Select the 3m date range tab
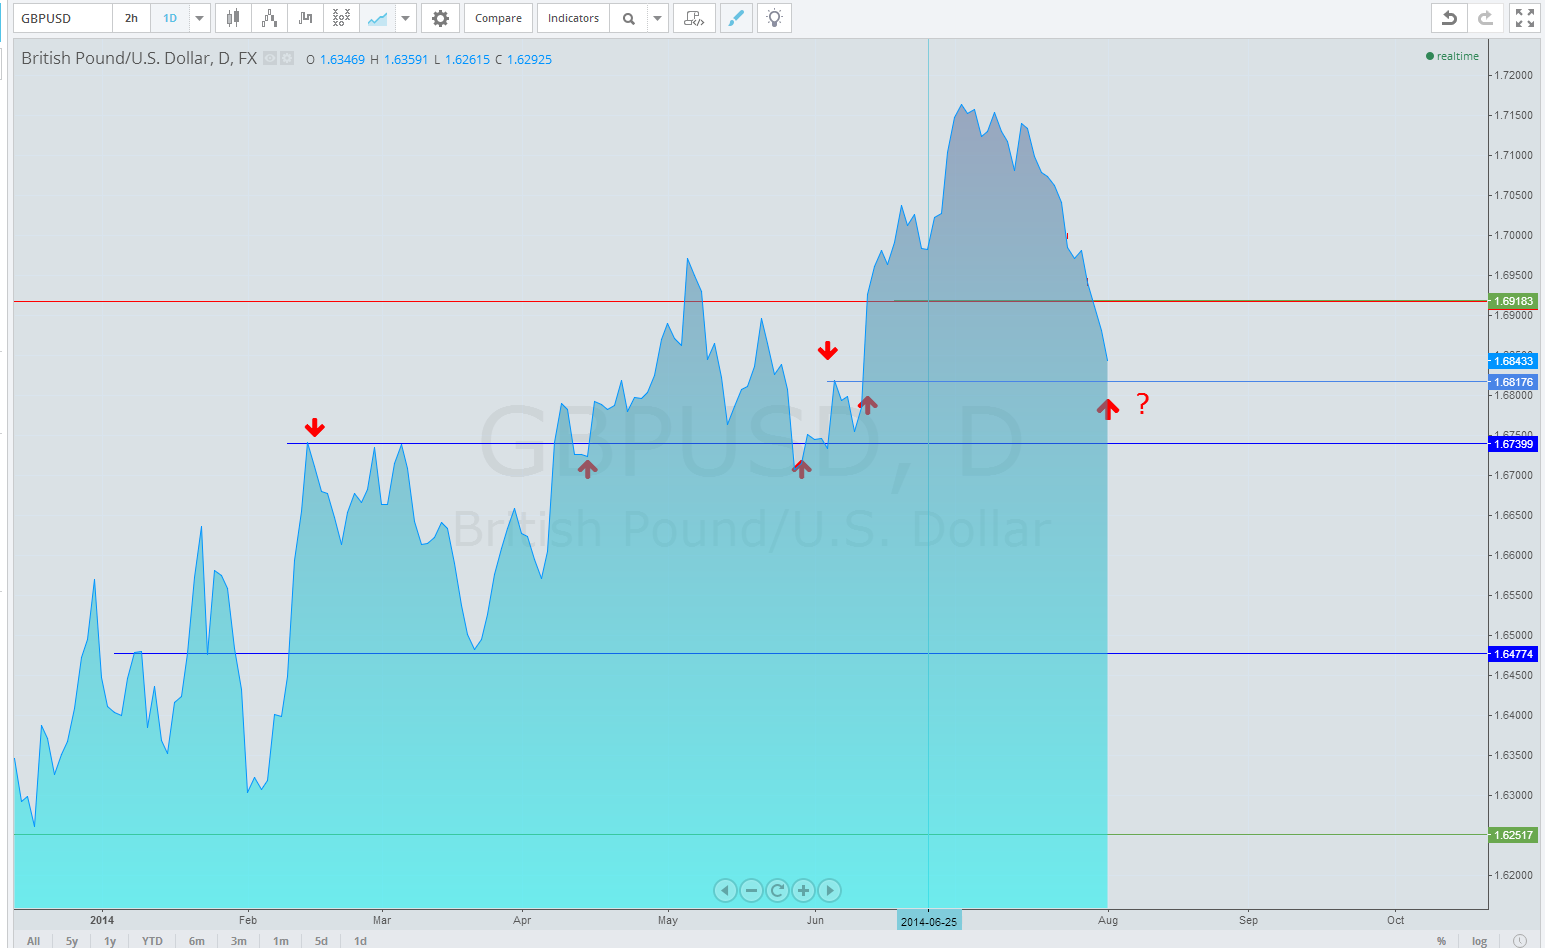 (239, 941)
